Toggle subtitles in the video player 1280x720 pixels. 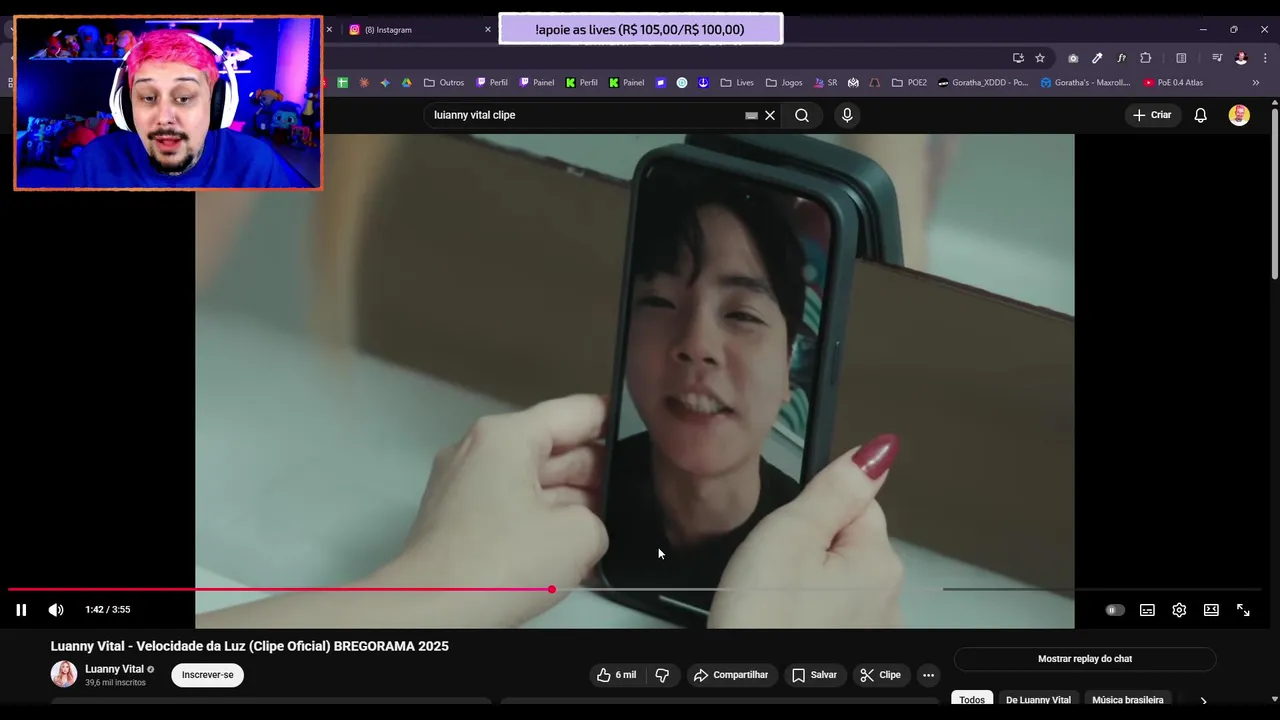(x=1147, y=610)
